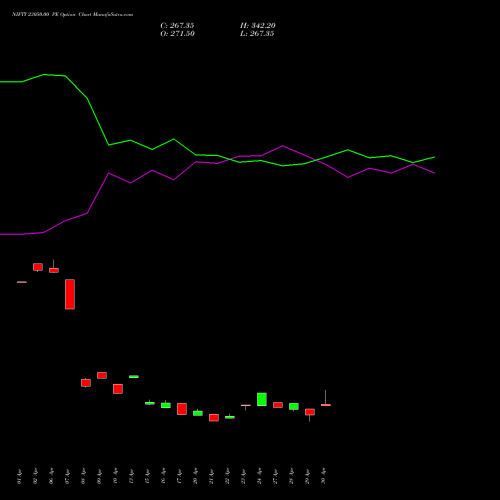The image size is (500, 500).
Task: Select the small green candle above 15 Apr
Action: click(150, 403)
